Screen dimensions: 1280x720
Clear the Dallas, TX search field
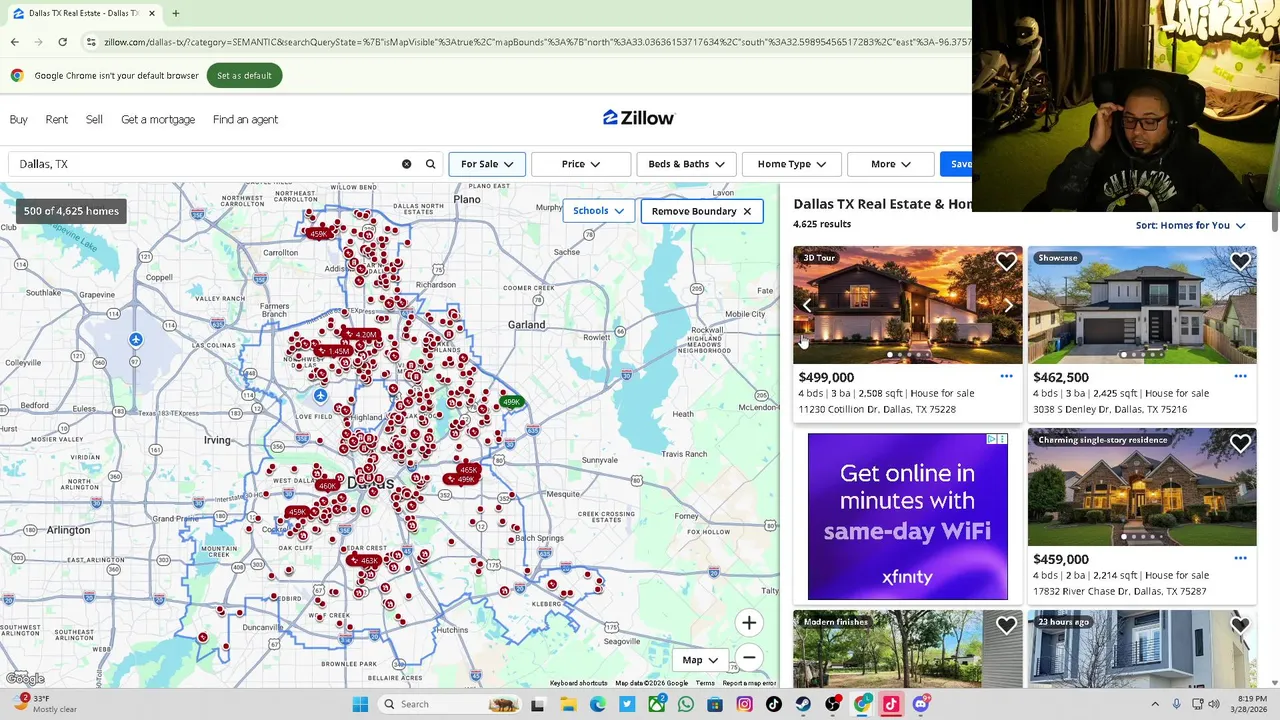[406, 164]
